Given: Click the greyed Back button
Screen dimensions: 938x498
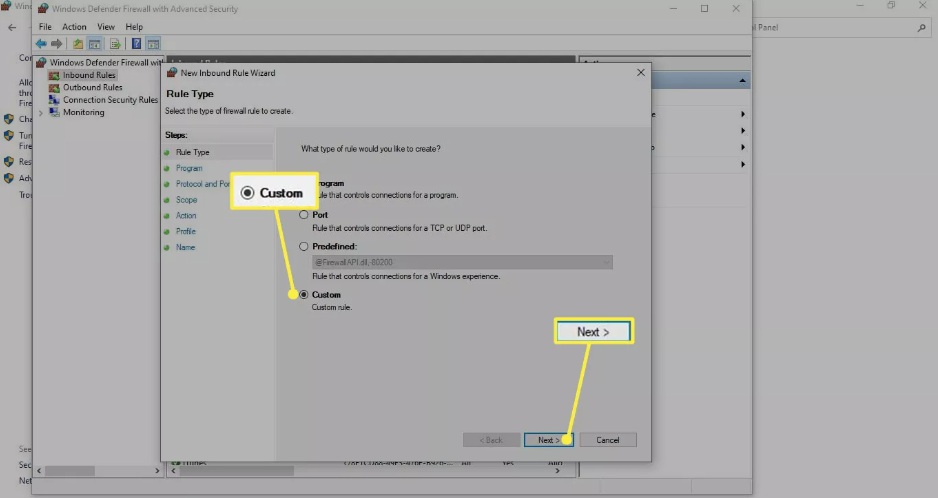Looking at the screenshot, I should 491,440.
